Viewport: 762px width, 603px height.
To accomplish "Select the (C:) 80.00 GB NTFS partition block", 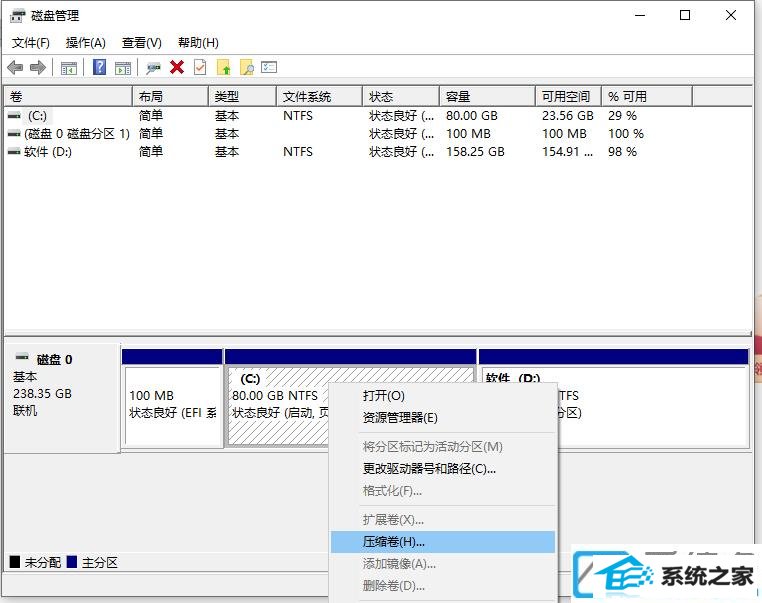I will [x=278, y=397].
